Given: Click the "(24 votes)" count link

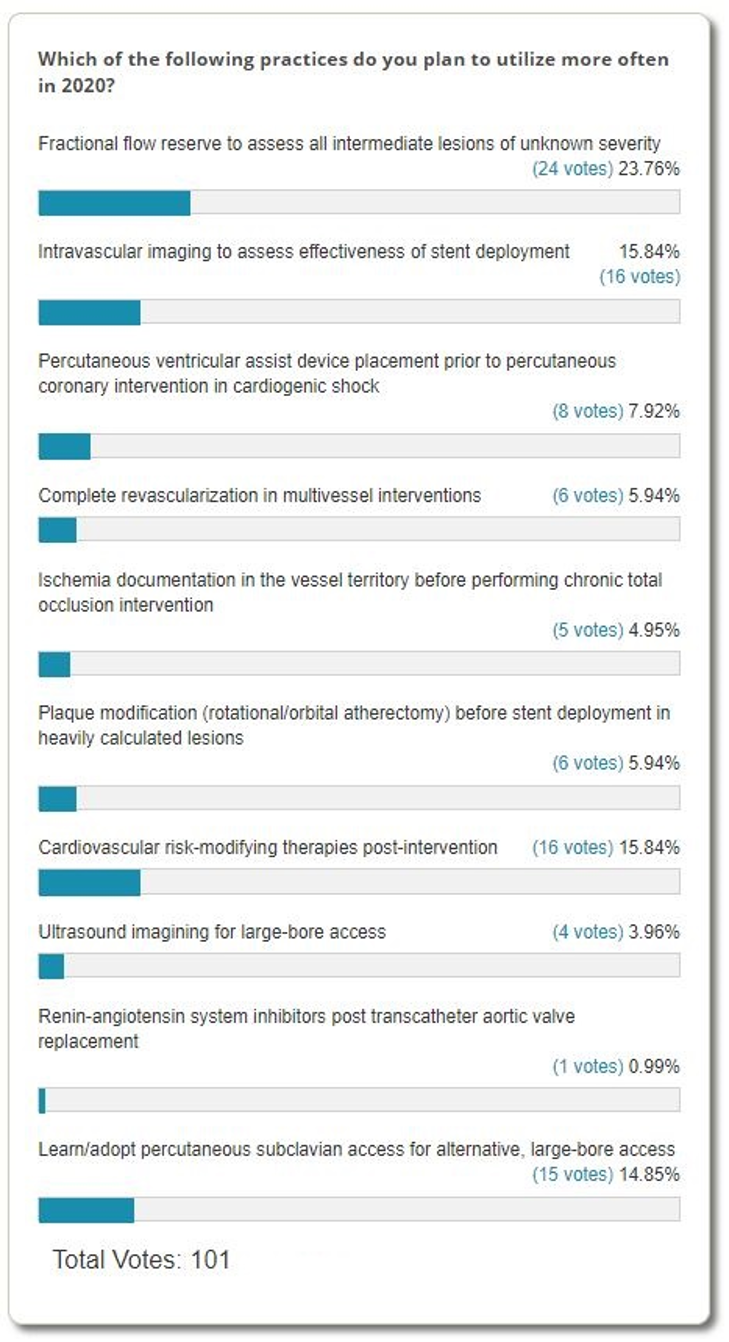Looking at the screenshot, I should pyautogui.click(x=572, y=169).
